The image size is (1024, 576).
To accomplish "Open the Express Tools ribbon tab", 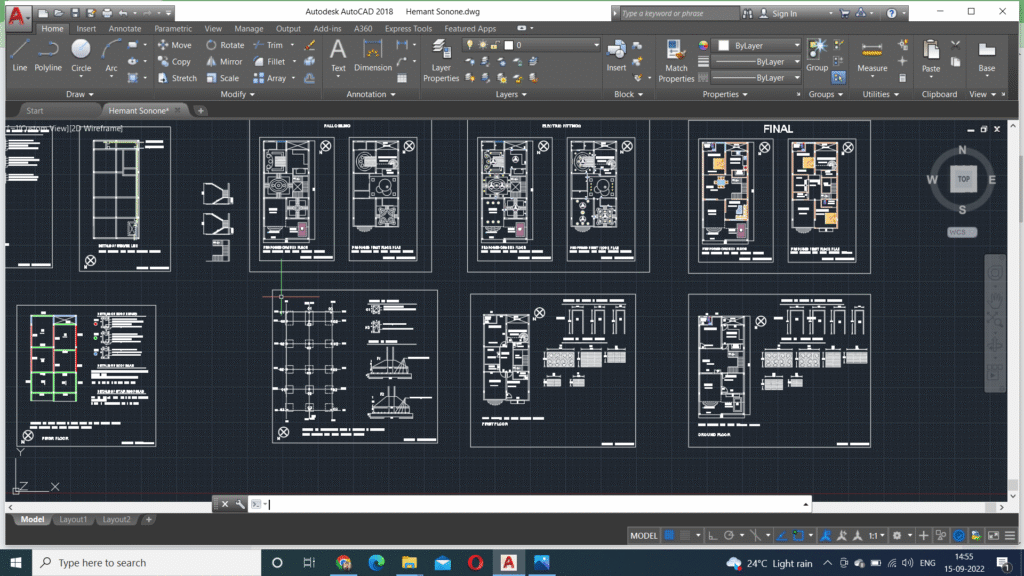I will coord(408,29).
